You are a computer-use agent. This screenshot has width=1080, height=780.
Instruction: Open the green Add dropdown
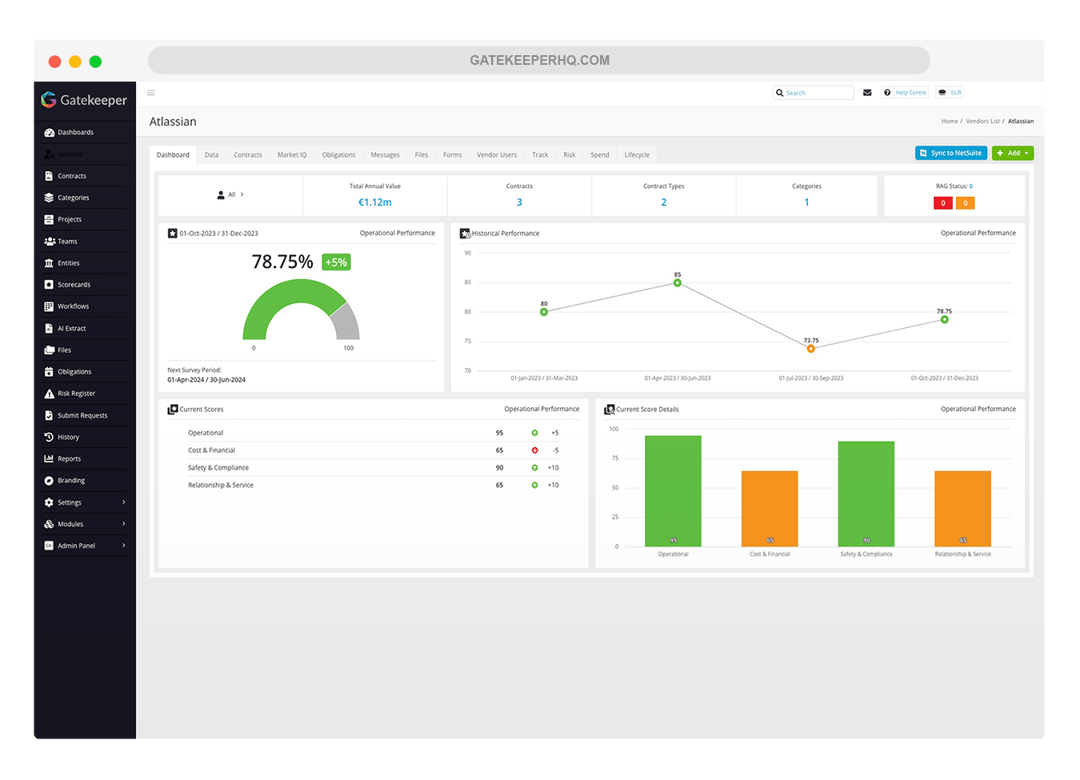[x=1013, y=152]
